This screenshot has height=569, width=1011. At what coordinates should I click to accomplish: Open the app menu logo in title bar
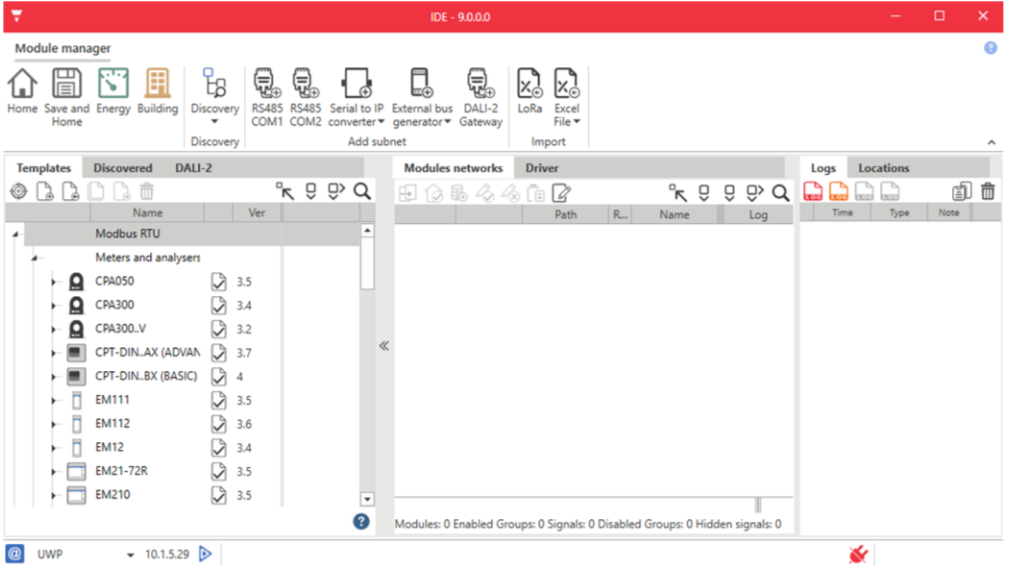point(17,16)
